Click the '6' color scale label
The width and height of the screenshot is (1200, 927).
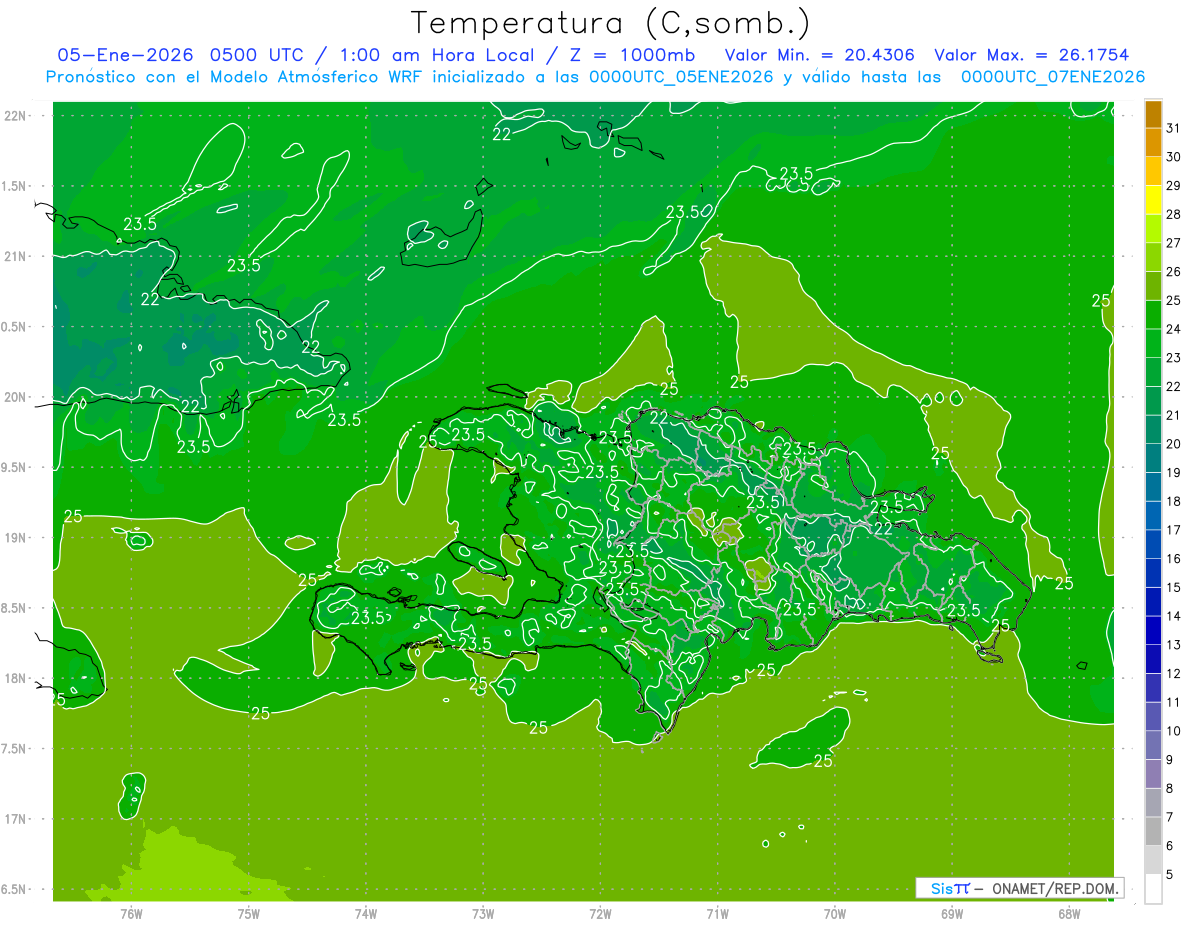point(1170,846)
